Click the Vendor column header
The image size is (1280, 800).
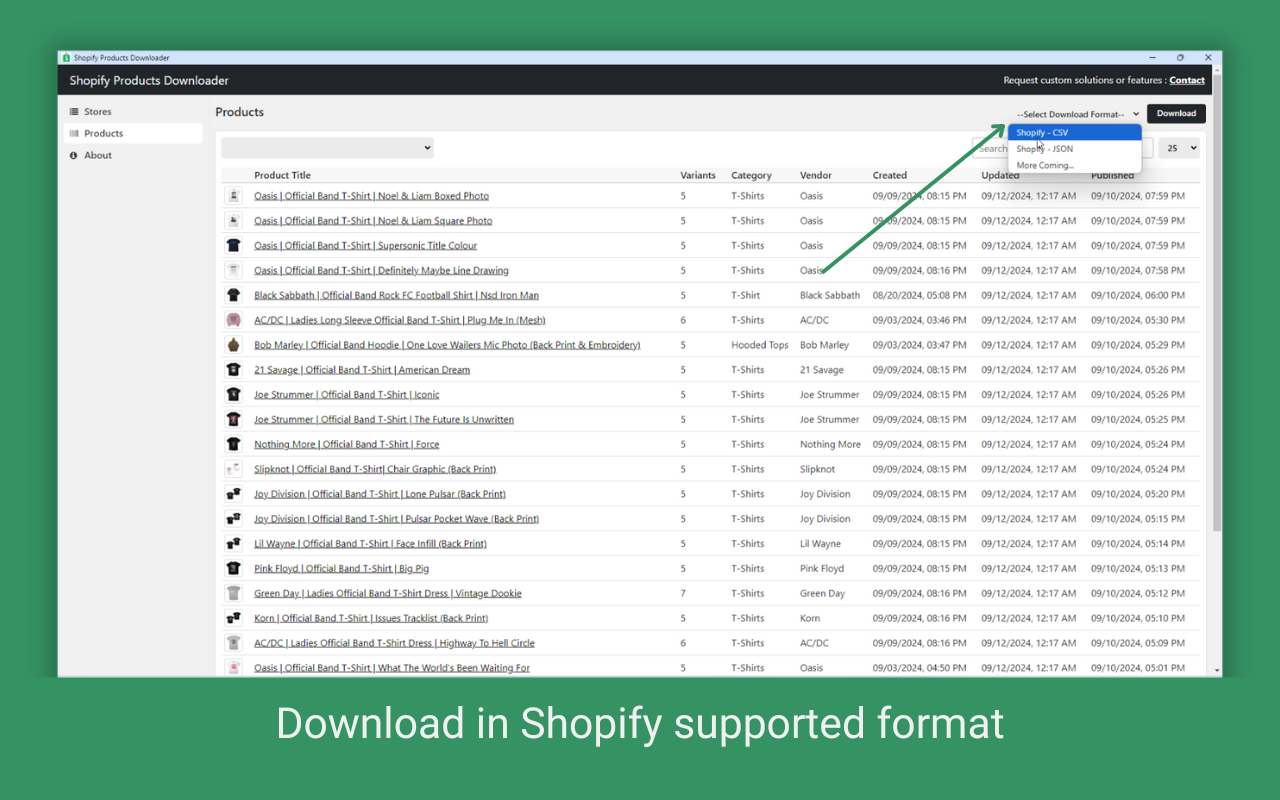pyautogui.click(x=816, y=175)
